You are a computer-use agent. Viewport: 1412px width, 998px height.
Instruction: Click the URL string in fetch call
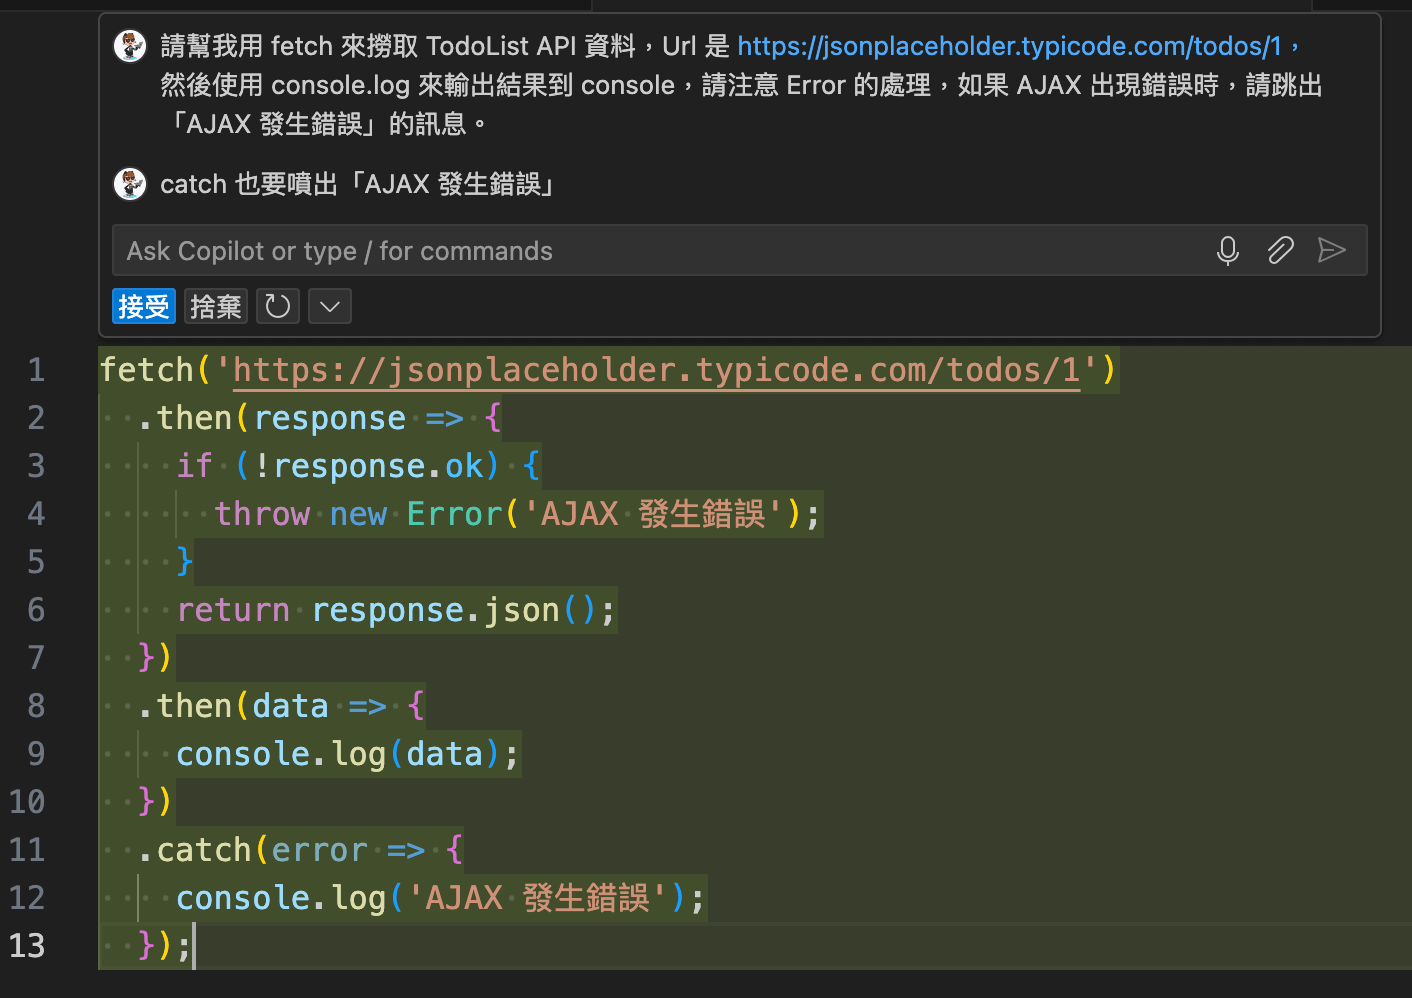tap(656, 370)
